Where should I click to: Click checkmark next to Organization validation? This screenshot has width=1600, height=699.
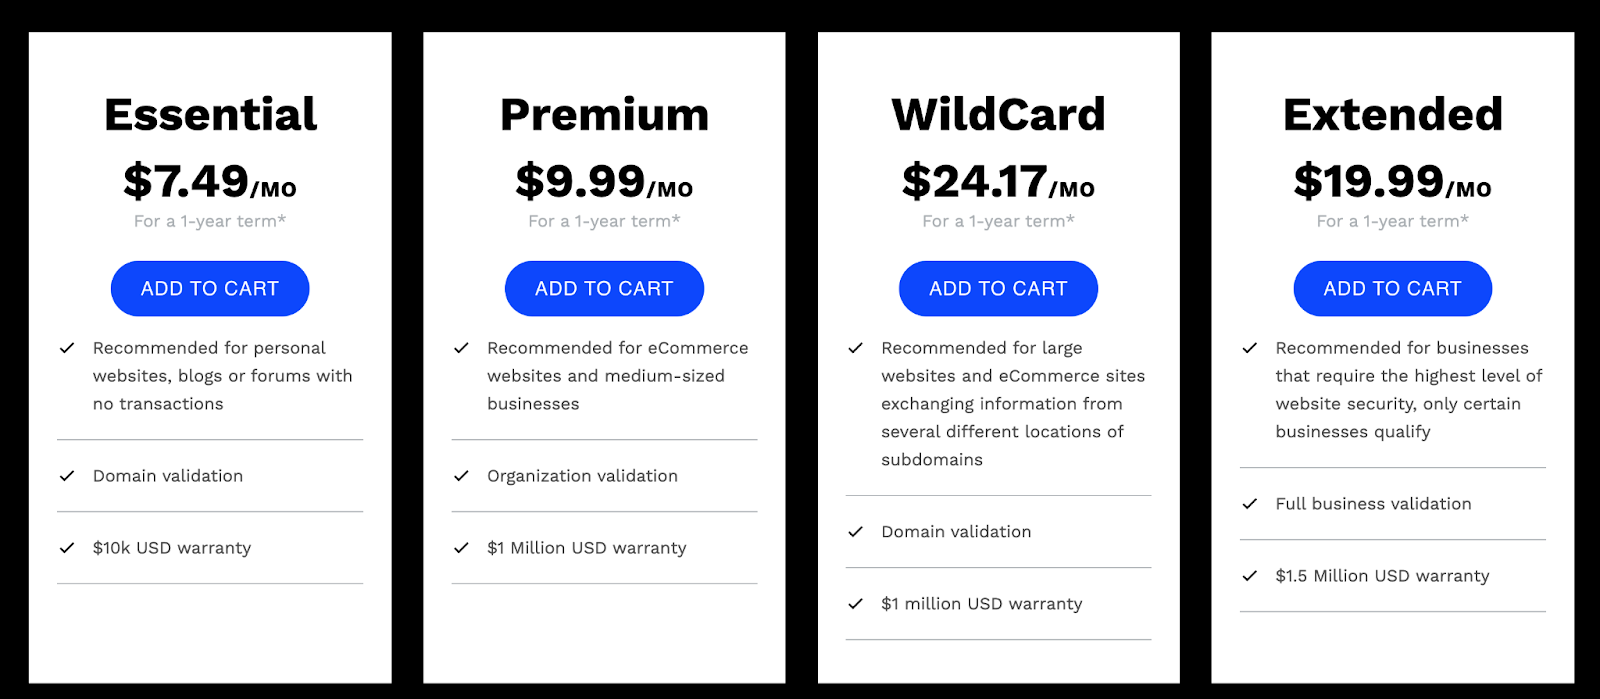[461, 476]
